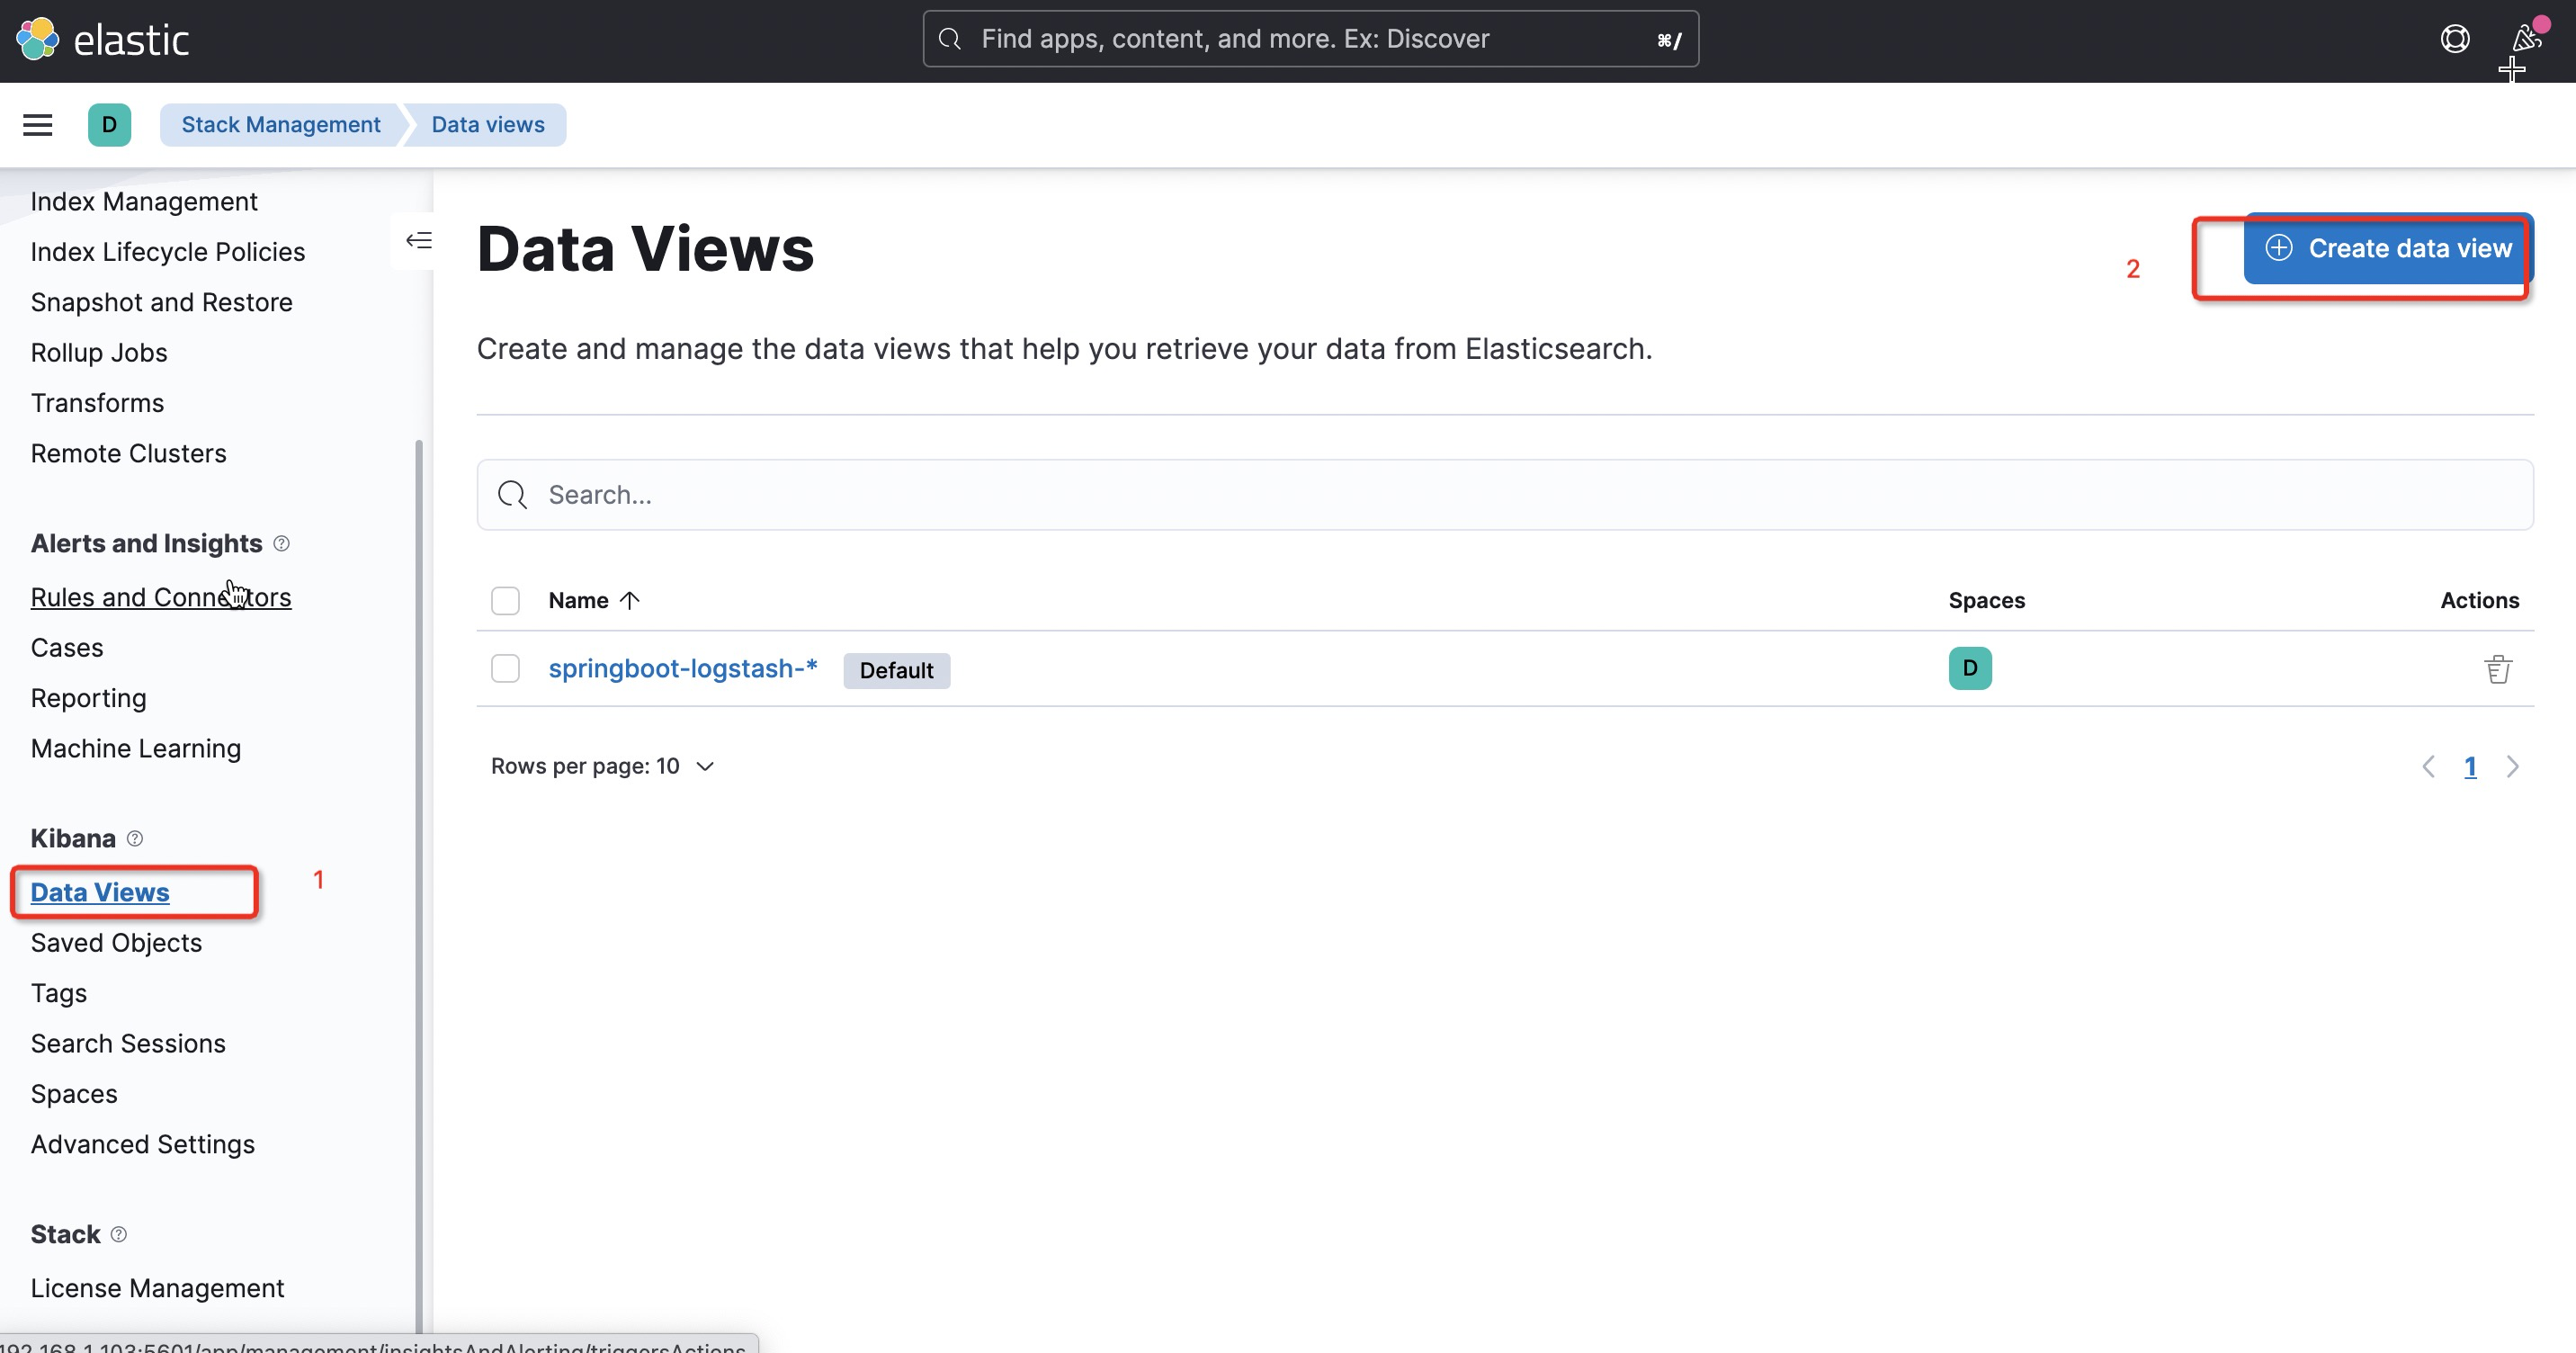
Task: Open the Data Views menu item
Action: click(x=101, y=892)
